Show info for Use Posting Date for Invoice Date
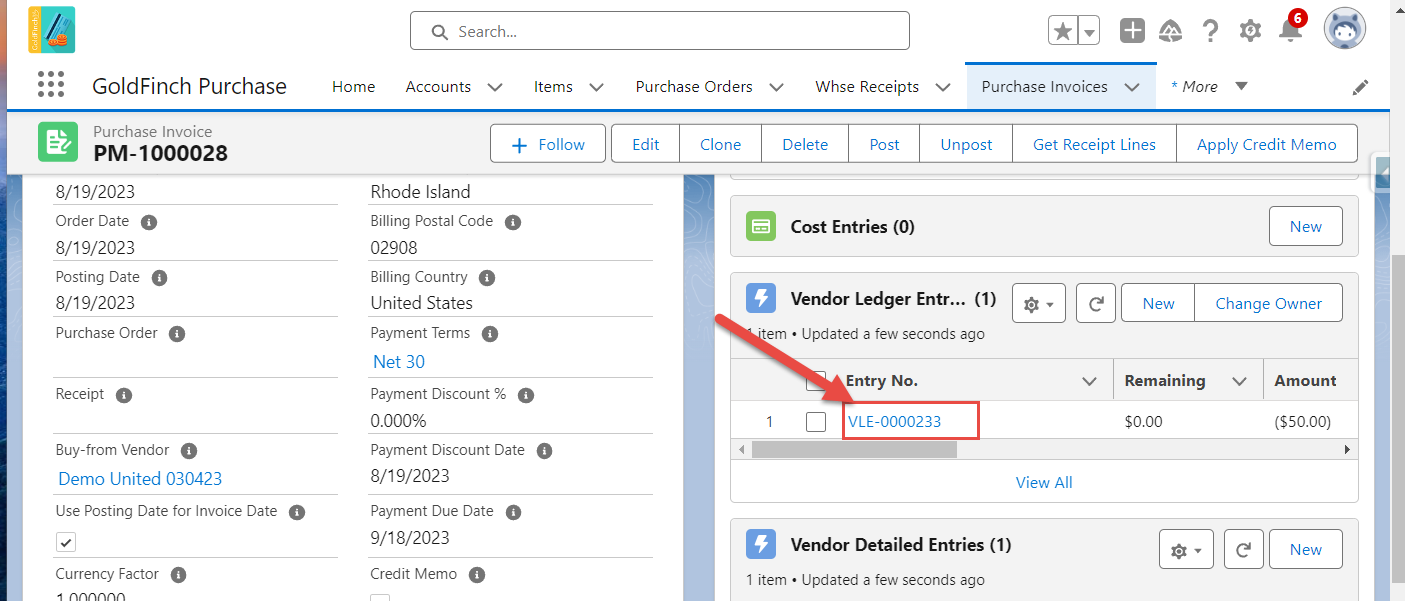 pos(297,512)
